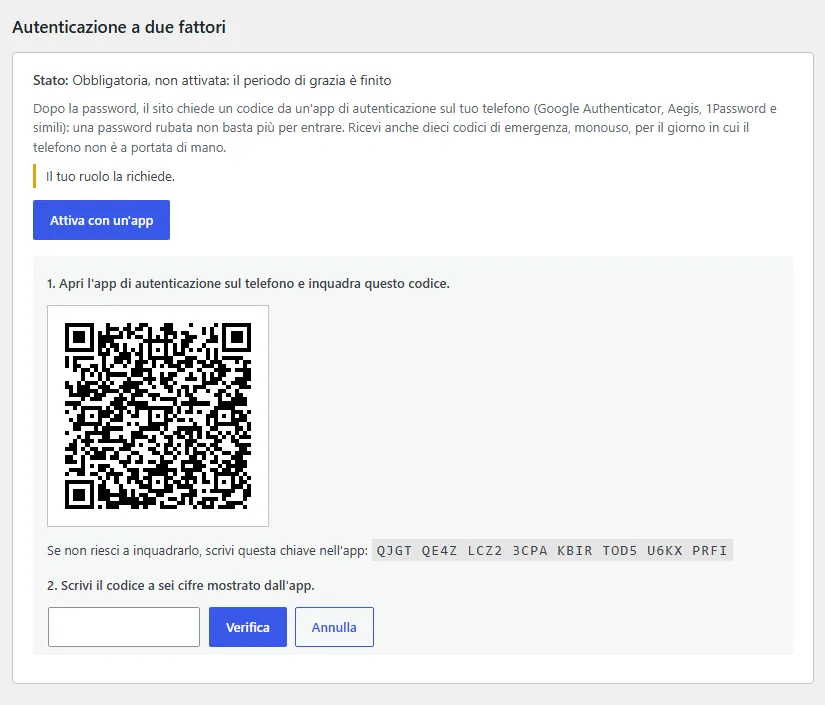The image size is (825, 705).
Task: Click the QR code image
Action: tap(158, 416)
